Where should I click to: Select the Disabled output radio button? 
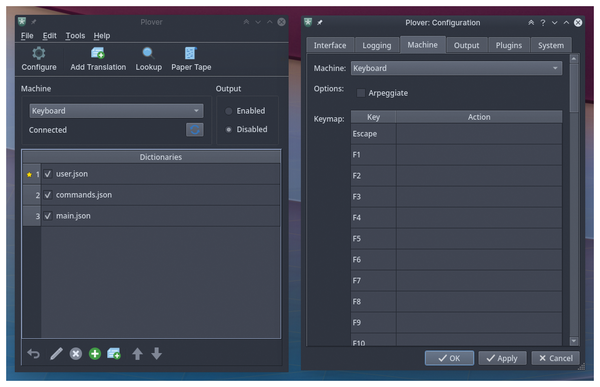[x=228, y=129]
